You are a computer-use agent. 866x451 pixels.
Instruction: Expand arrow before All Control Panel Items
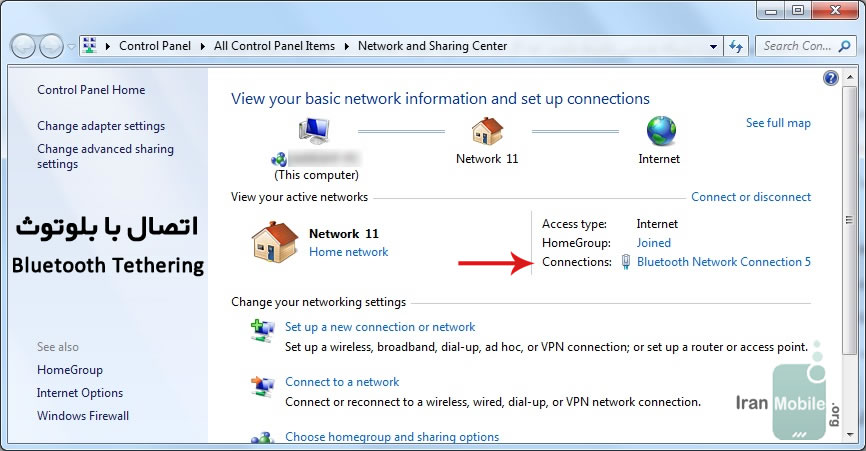203,46
